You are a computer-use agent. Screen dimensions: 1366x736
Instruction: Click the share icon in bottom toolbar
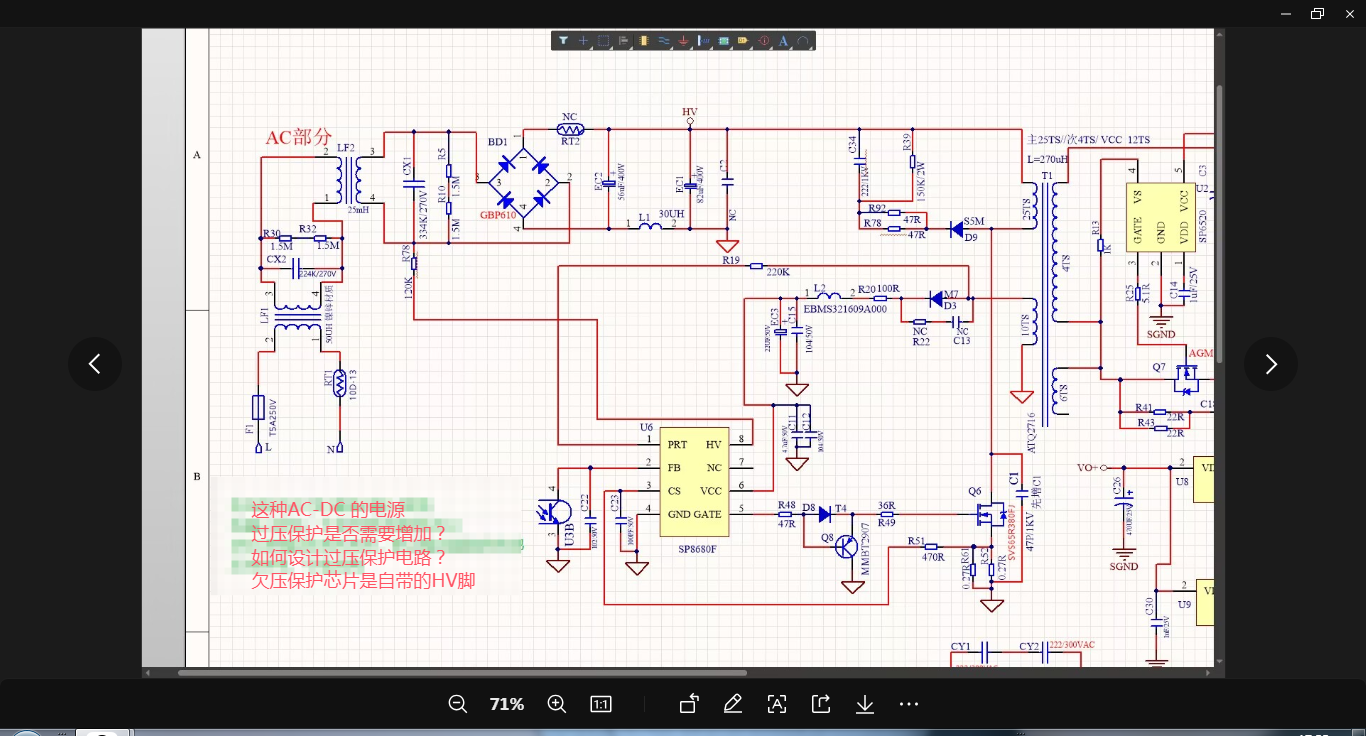pos(821,704)
